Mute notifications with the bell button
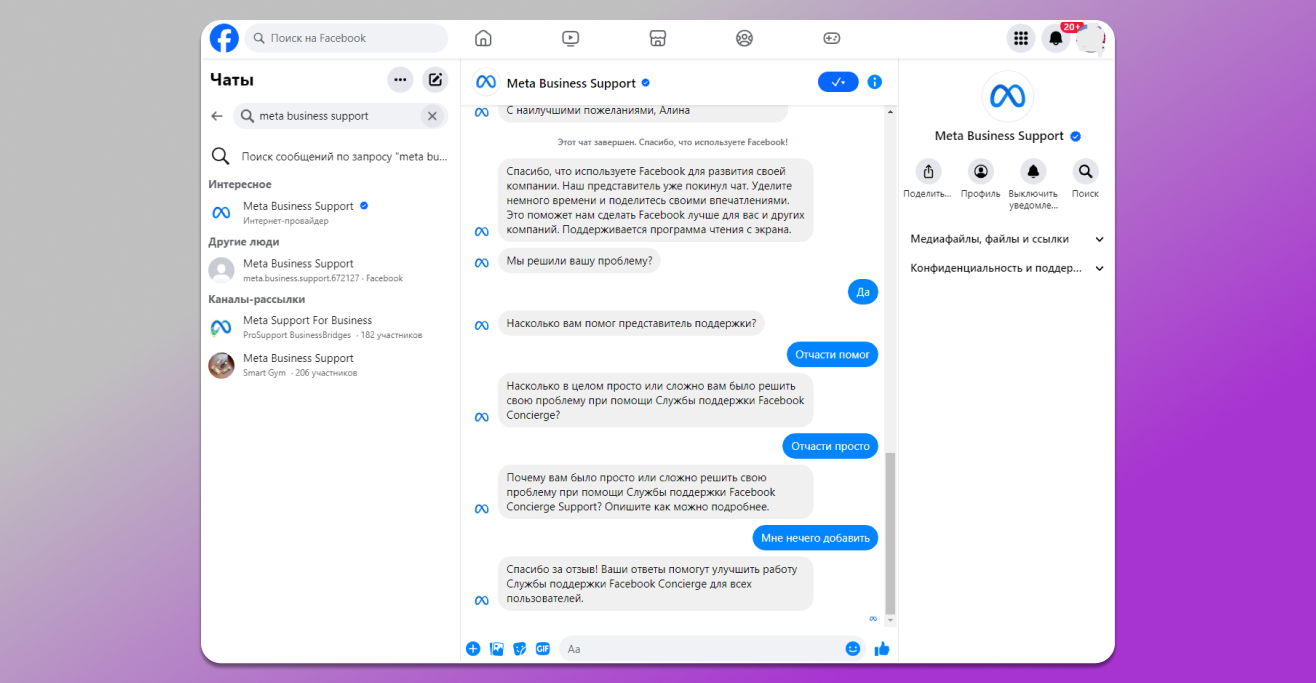 pos(1033,171)
